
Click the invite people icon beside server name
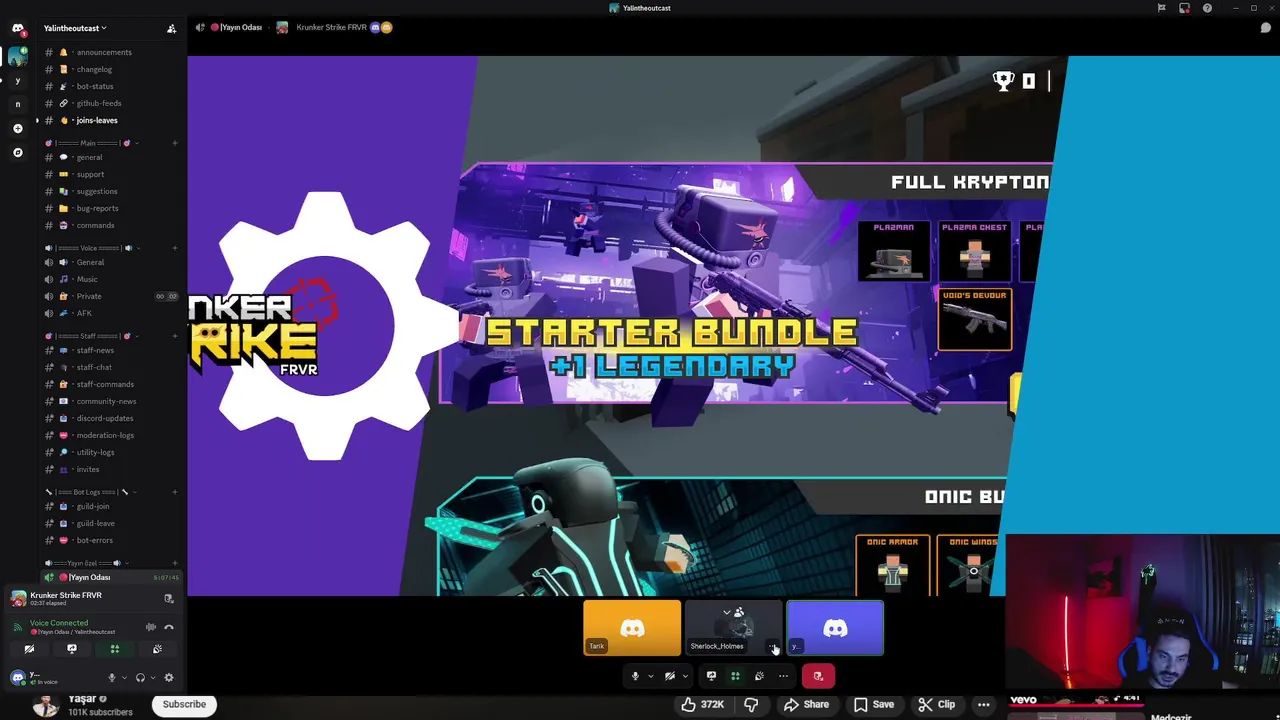(171, 28)
